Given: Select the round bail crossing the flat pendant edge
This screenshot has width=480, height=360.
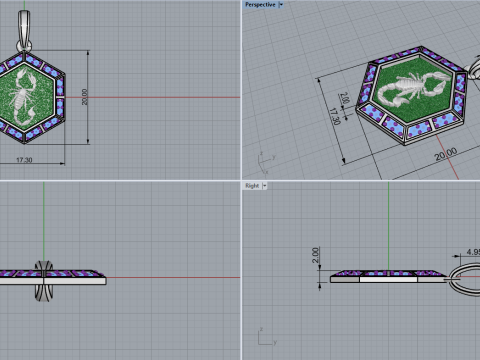Looking at the screenshot, I should [44, 281].
